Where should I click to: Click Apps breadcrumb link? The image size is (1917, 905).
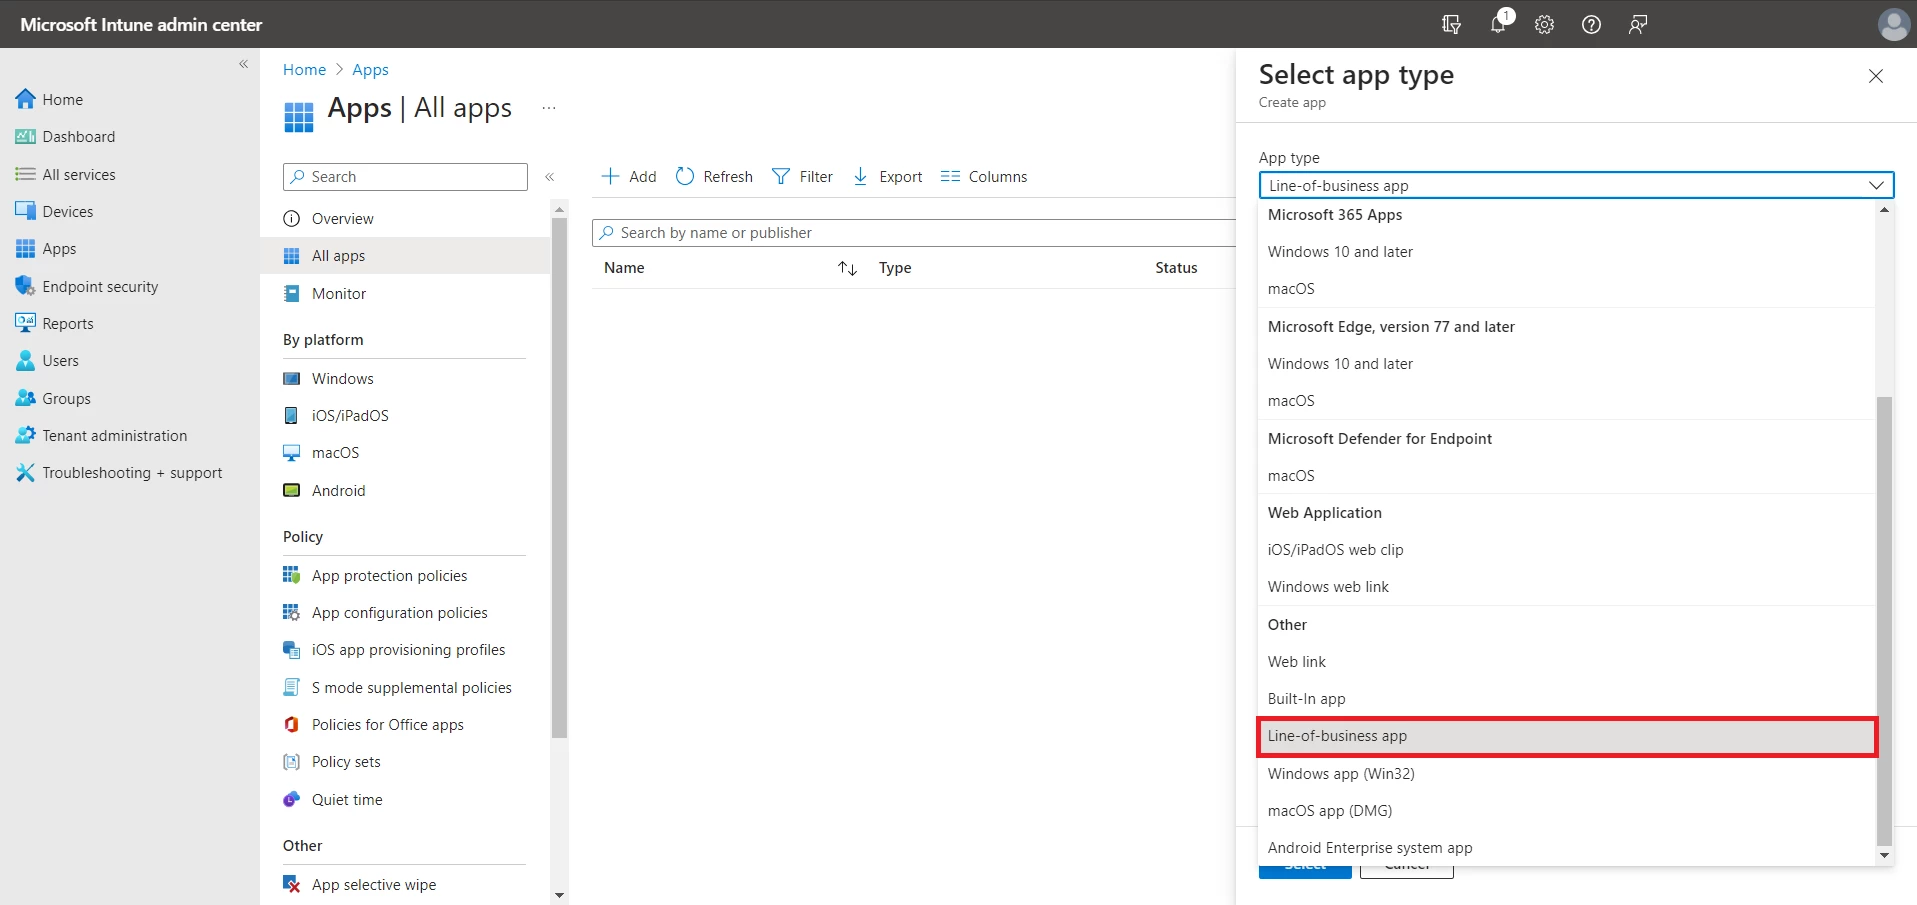click(370, 70)
